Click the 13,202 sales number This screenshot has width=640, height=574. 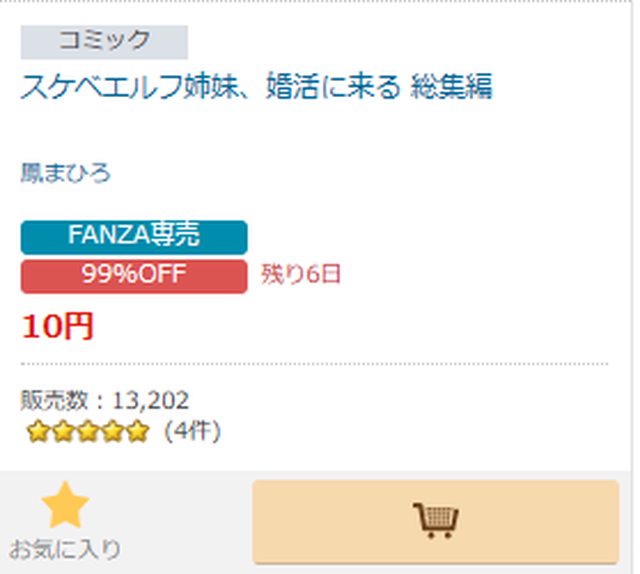[151, 401]
